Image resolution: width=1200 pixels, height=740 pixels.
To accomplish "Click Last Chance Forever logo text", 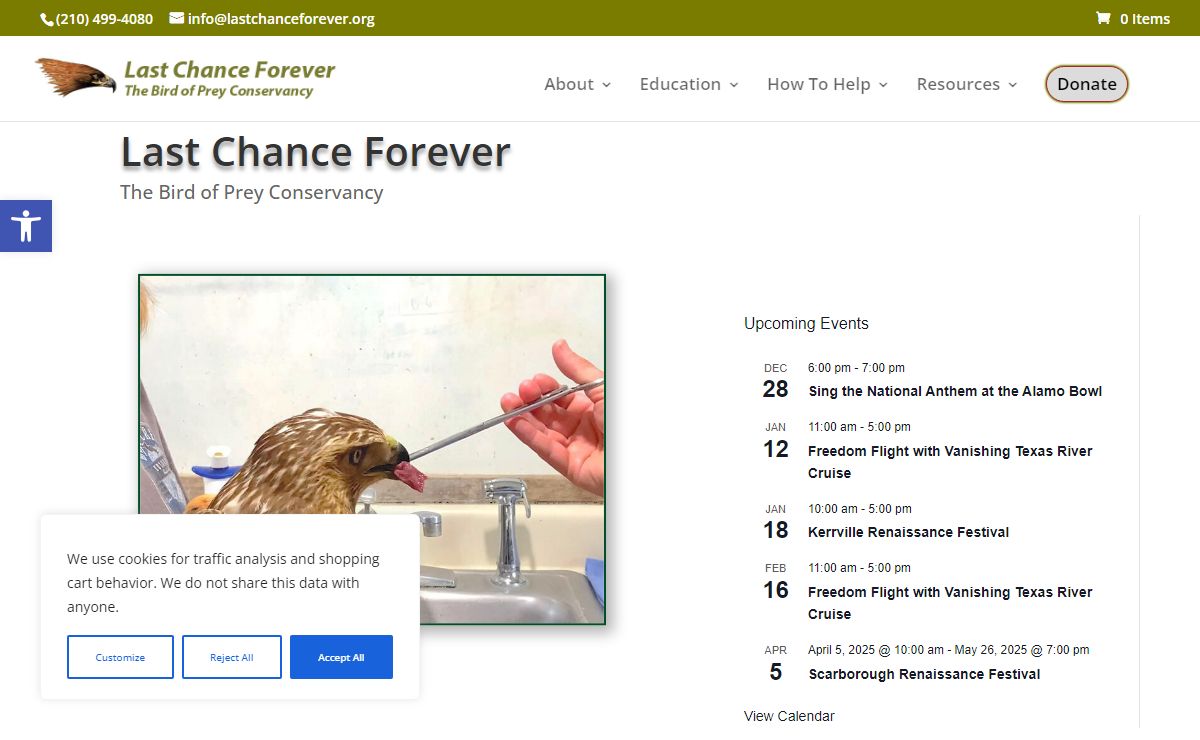I will click(229, 78).
